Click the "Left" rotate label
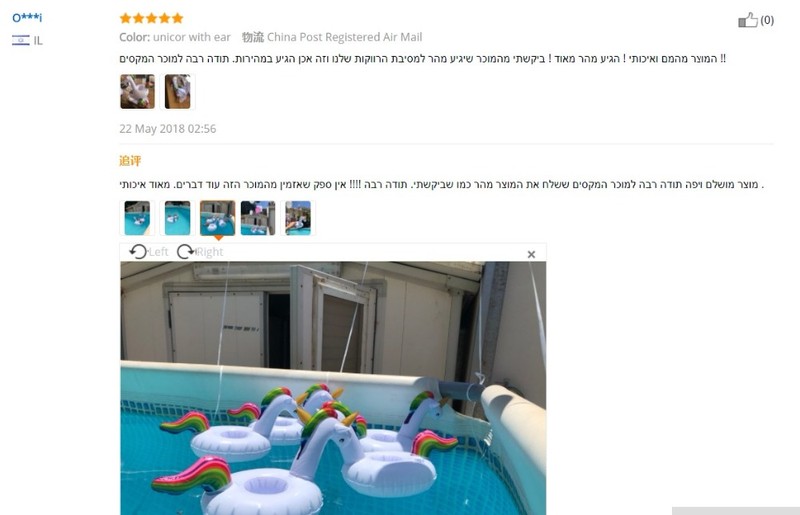The image size is (800, 515). pyautogui.click(x=158, y=252)
